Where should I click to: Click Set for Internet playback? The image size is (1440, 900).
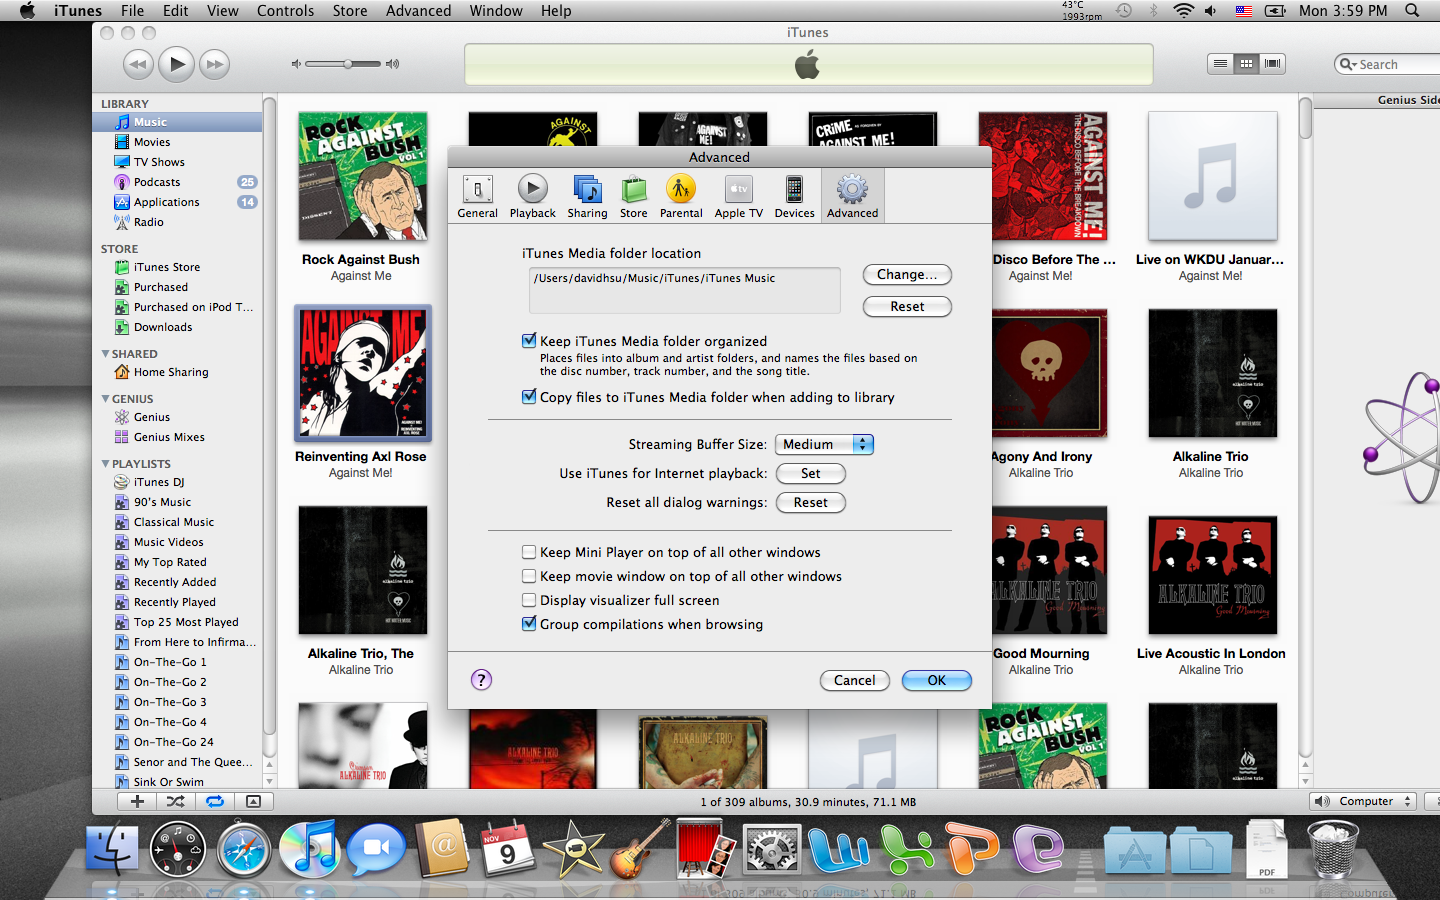811,473
